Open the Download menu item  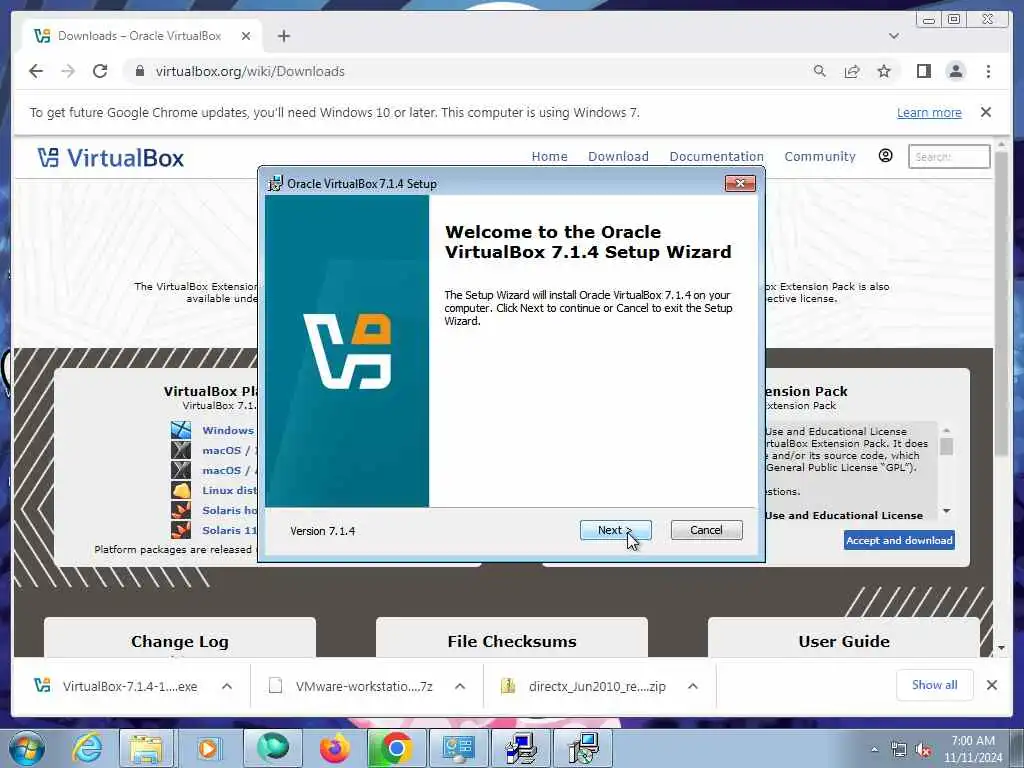(618, 157)
